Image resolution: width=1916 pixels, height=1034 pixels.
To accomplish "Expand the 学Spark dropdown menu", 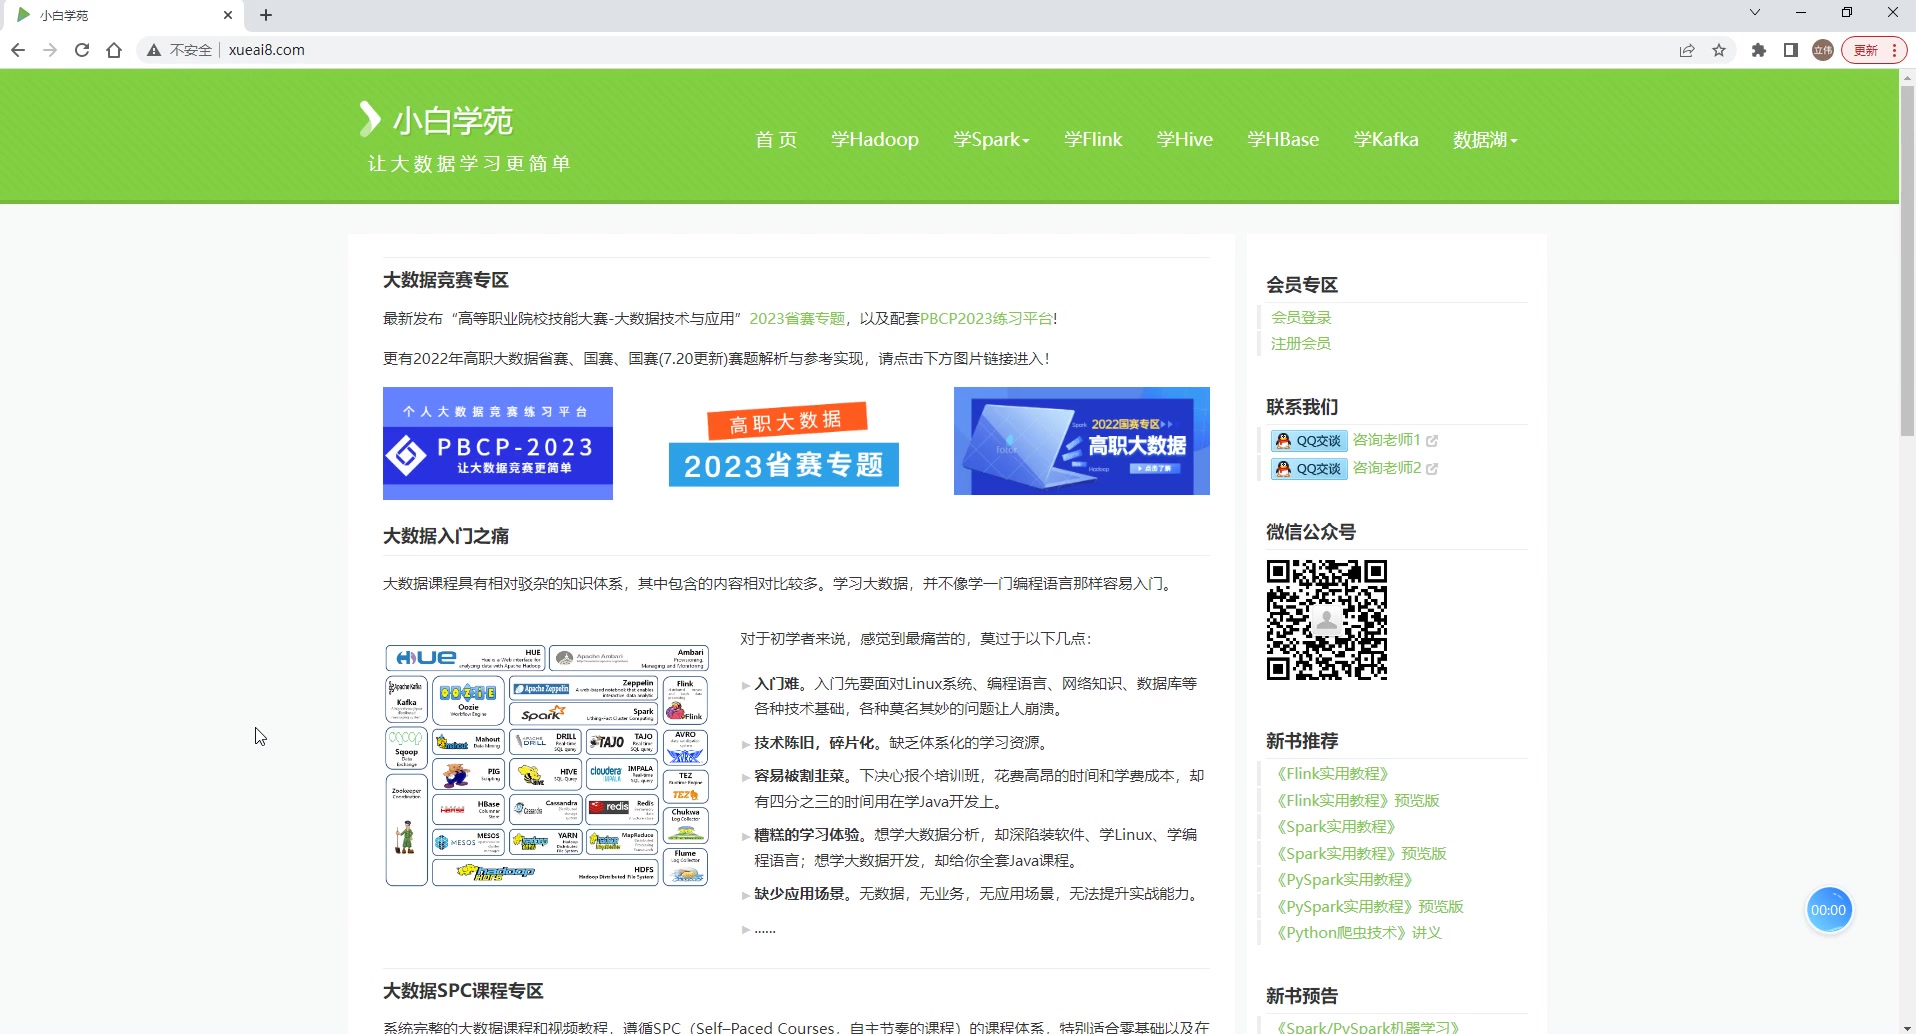I will tap(991, 140).
